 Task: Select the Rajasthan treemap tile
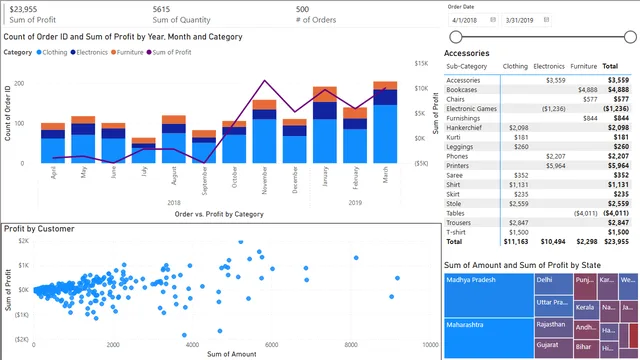pyautogui.click(x=554, y=328)
